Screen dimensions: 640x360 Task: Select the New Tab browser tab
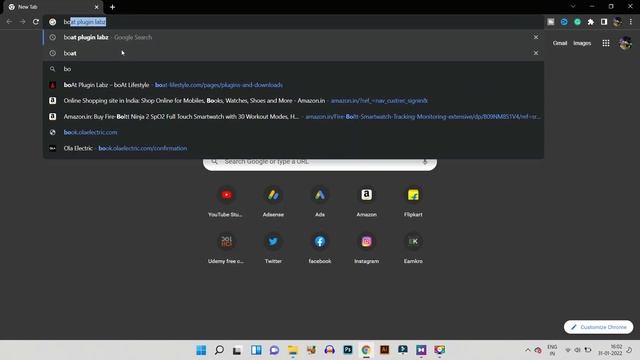click(53, 7)
